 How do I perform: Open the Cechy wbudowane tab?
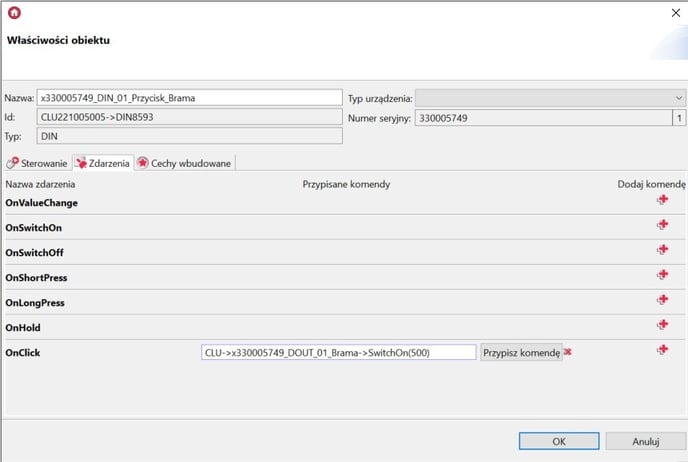click(x=185, y=162)
